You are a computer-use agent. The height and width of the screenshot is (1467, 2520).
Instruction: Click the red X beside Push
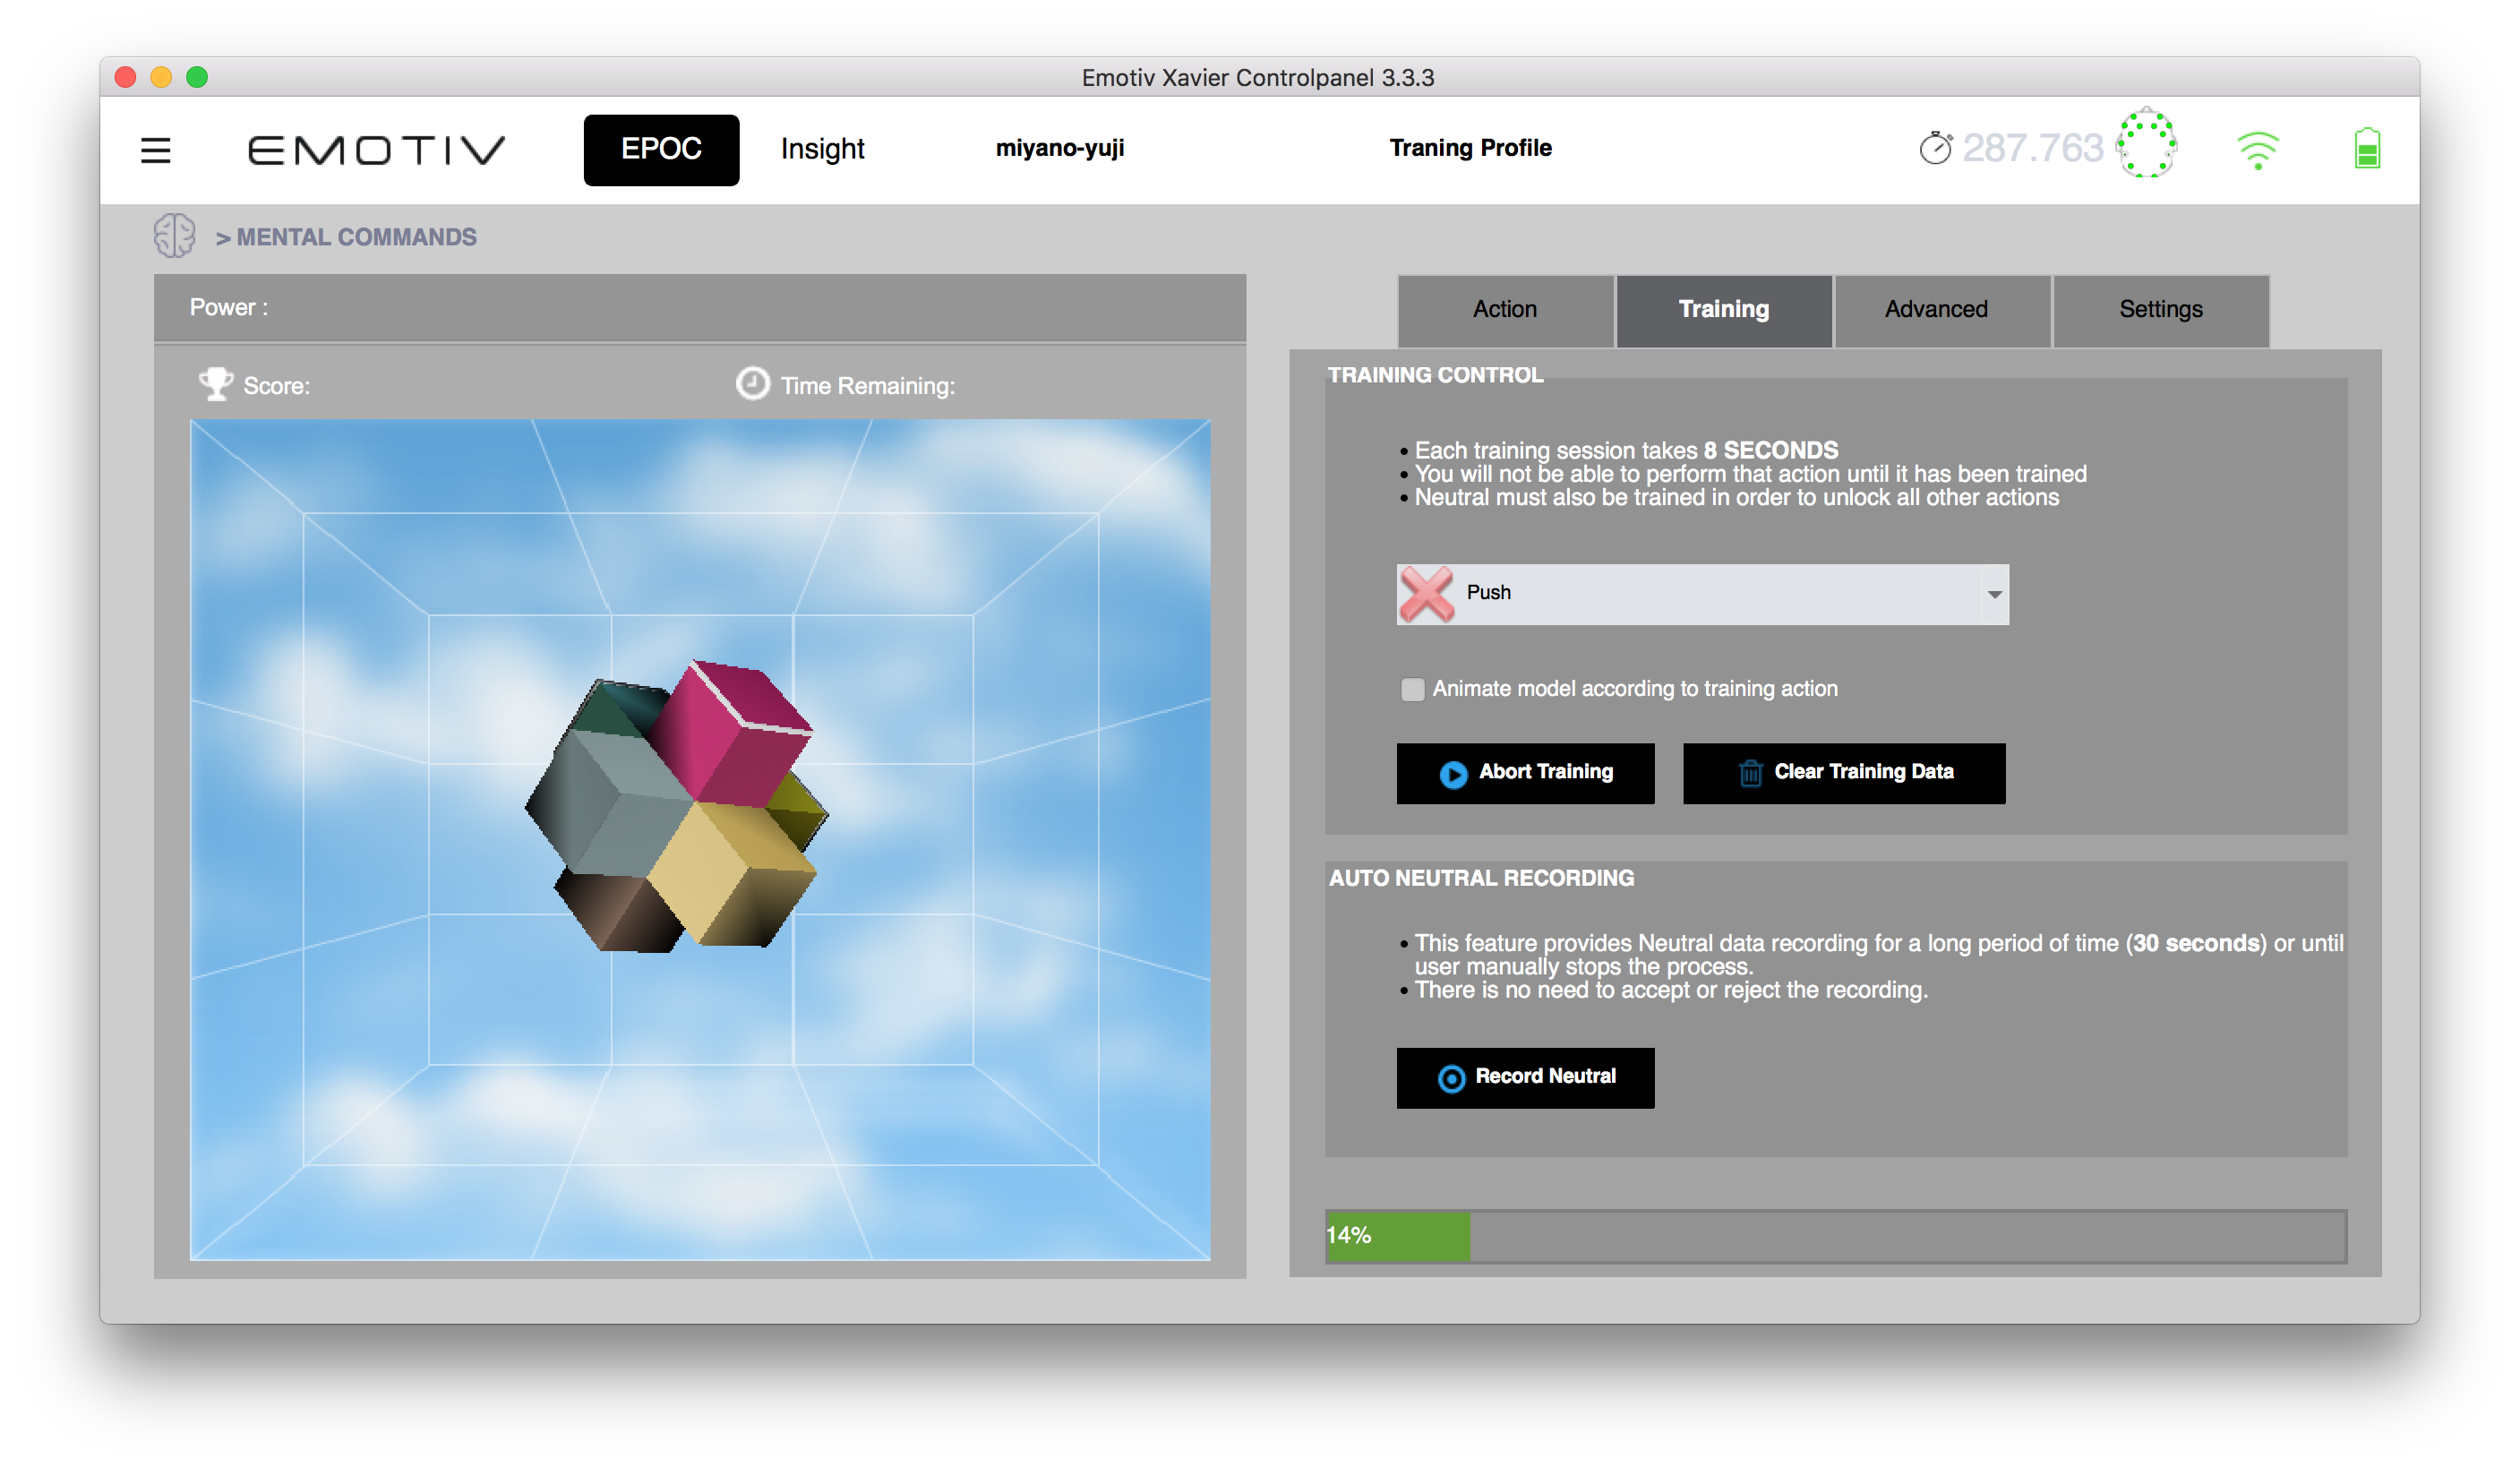point(1427,594)
